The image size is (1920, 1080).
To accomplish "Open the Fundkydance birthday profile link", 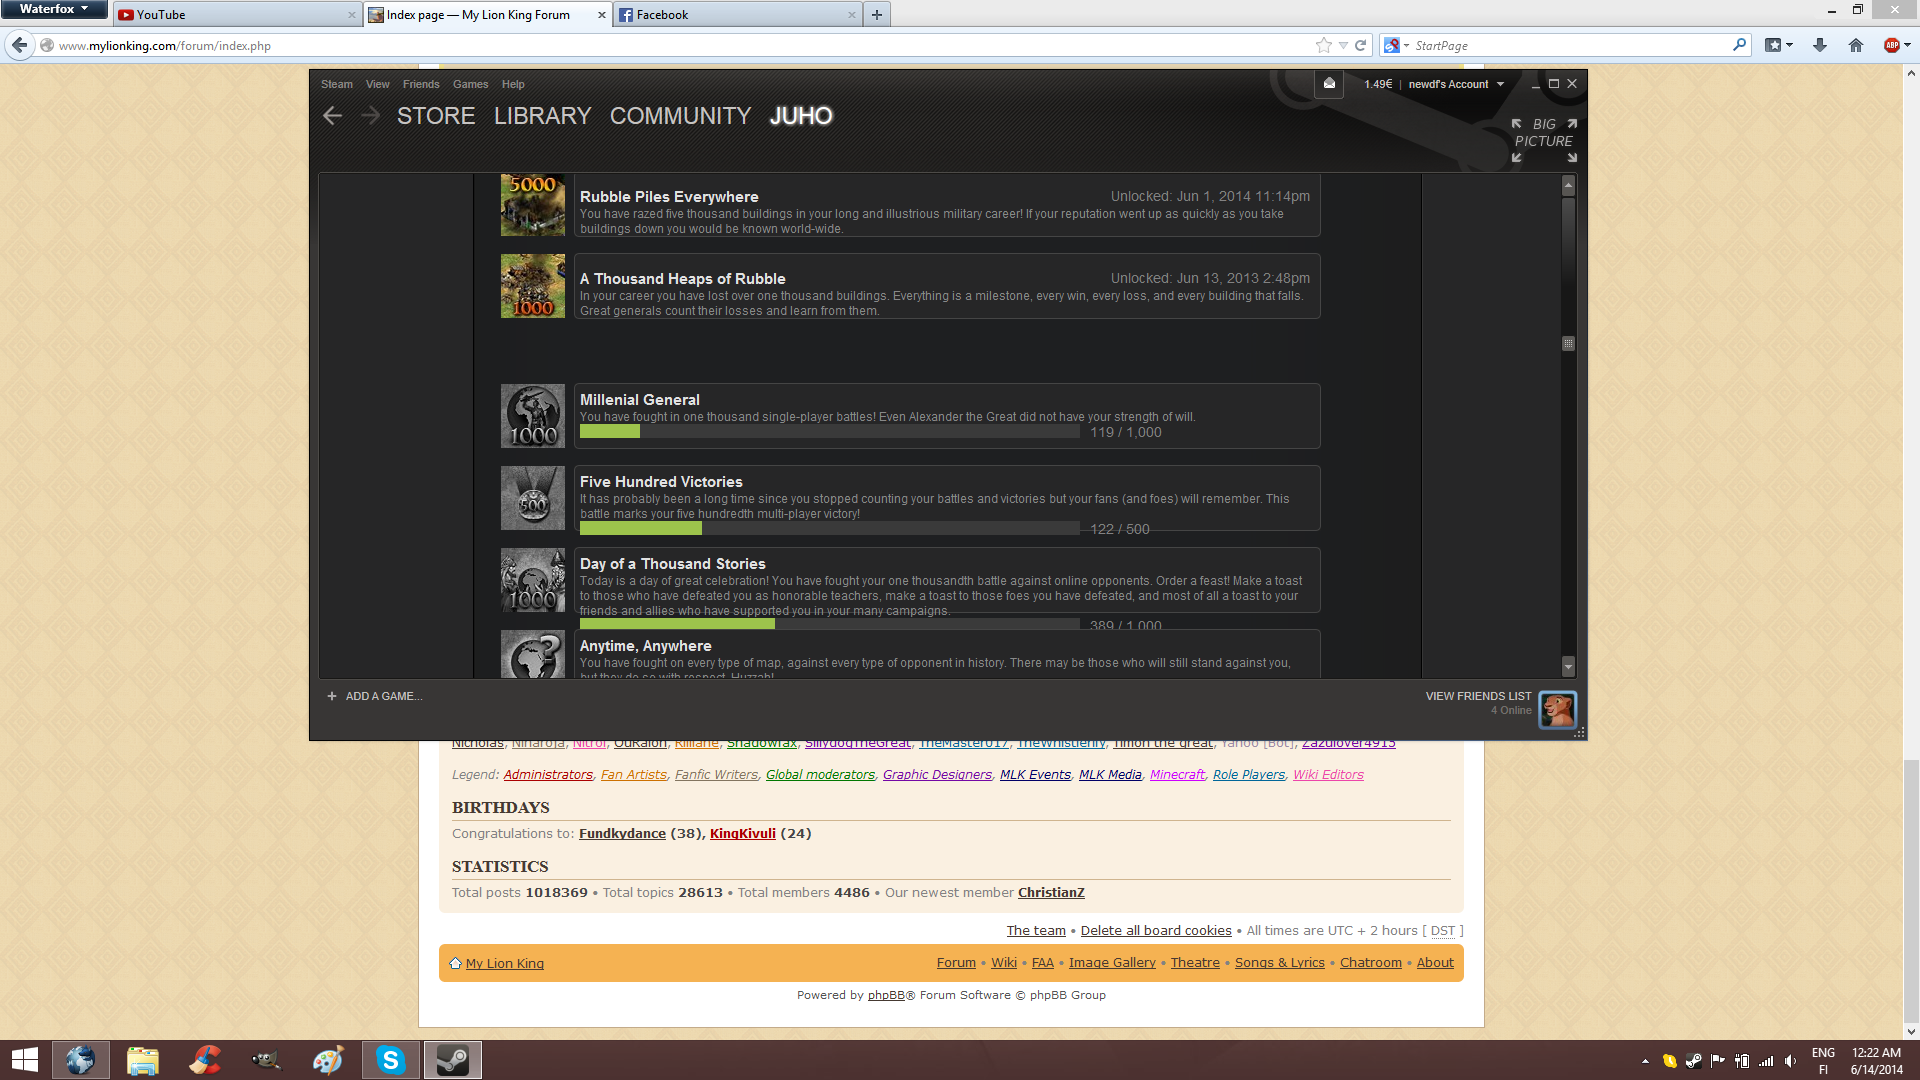I will (622, 834).
